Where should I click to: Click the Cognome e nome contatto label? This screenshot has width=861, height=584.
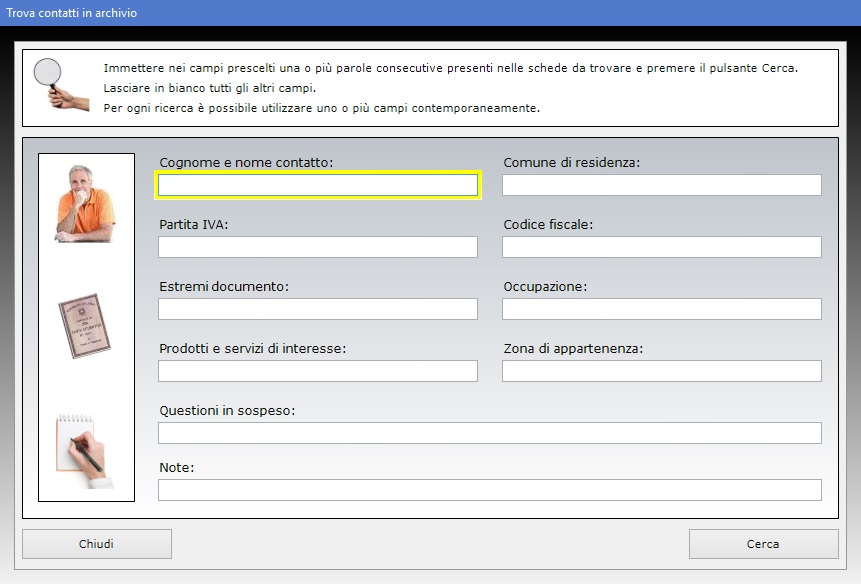click(x=246, y=162)
